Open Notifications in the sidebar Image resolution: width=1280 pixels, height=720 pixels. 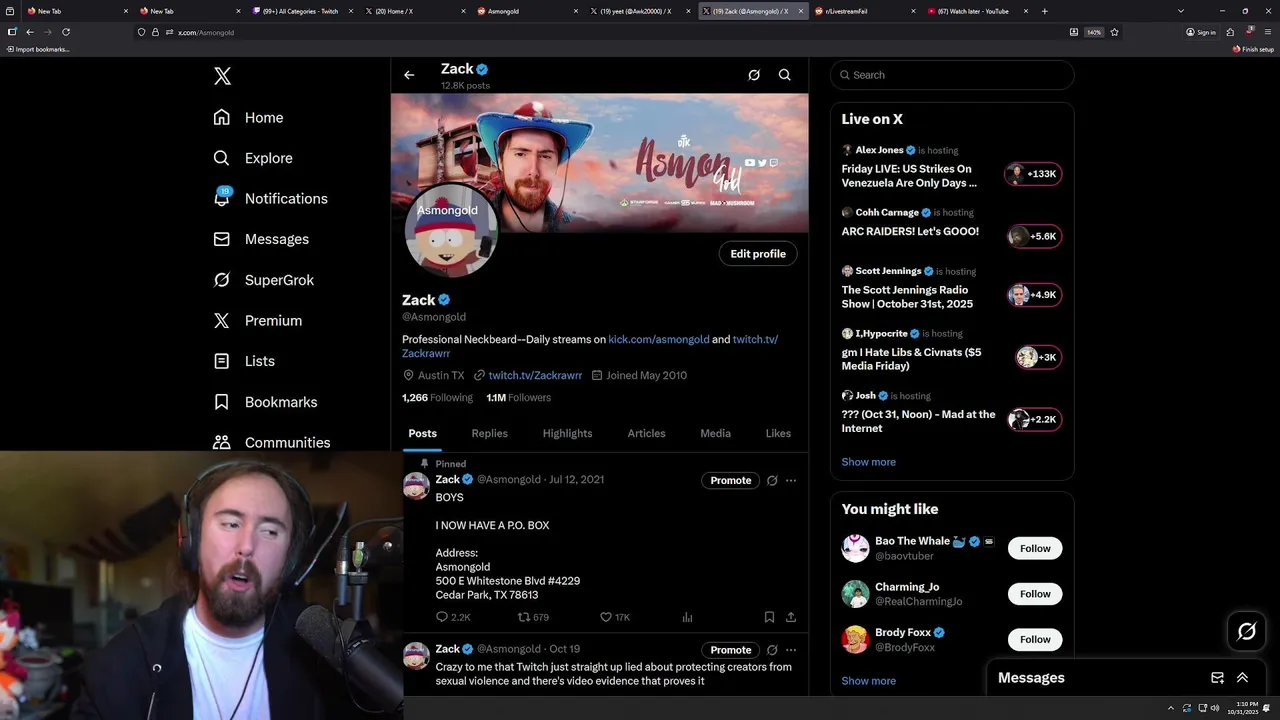270,199
